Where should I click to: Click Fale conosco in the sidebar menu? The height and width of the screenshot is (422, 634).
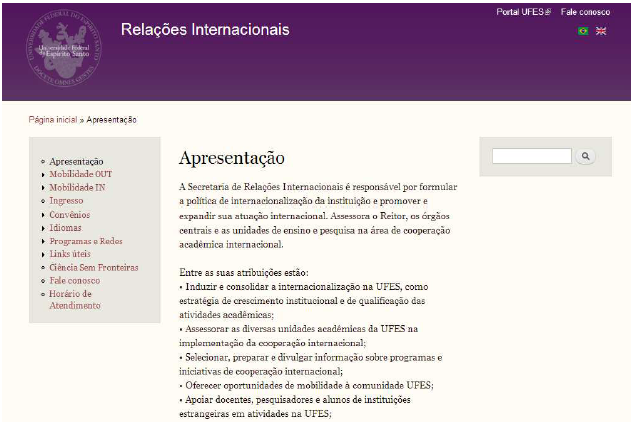(74, 281)
